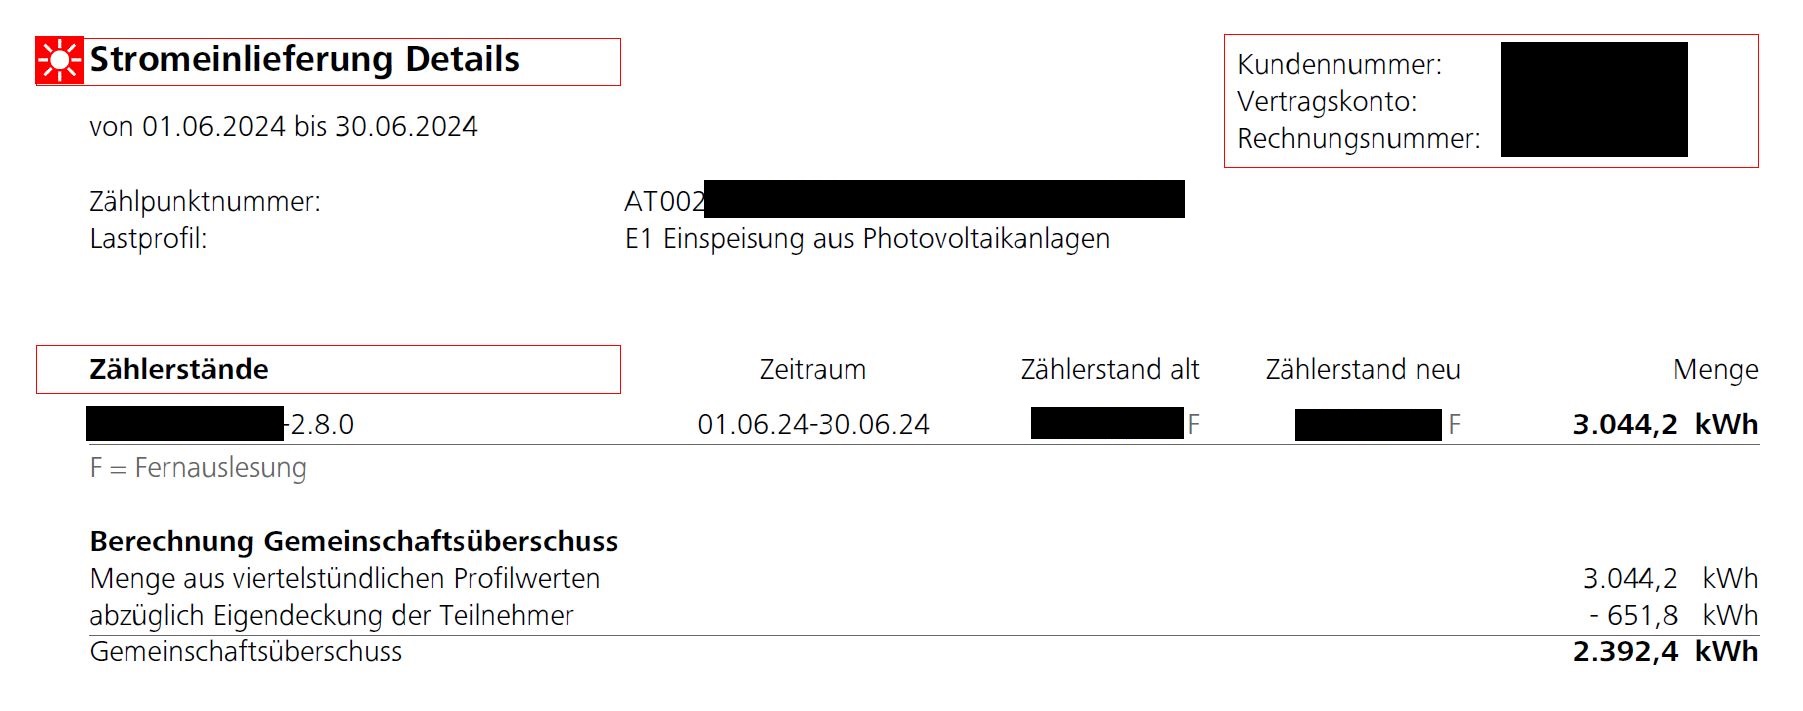Click the Zählpunktnummer label

[205, 202]
